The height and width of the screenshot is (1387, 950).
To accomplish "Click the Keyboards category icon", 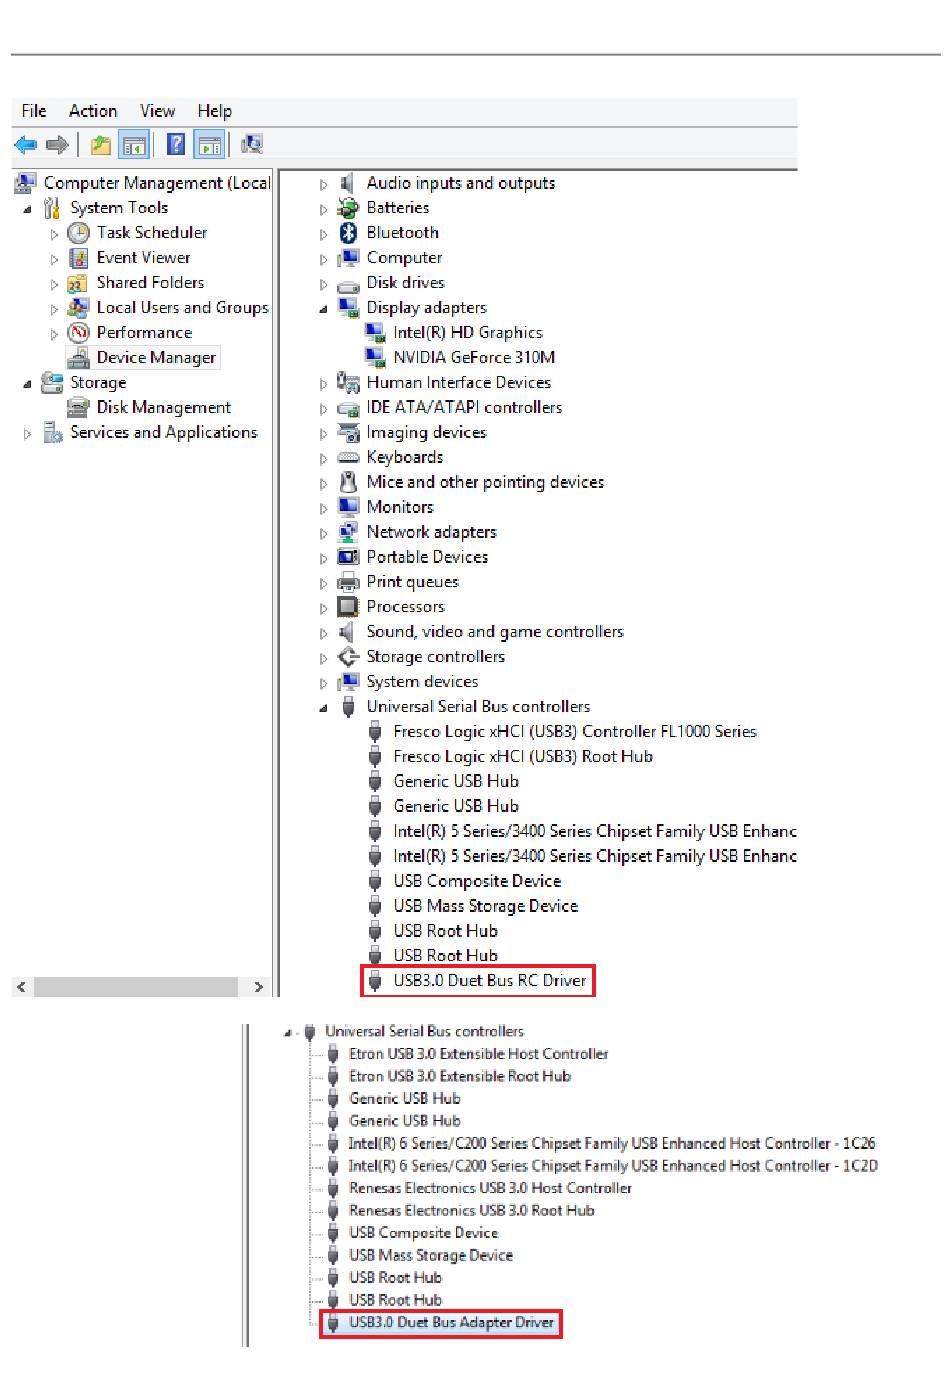I will coord(348,457).
